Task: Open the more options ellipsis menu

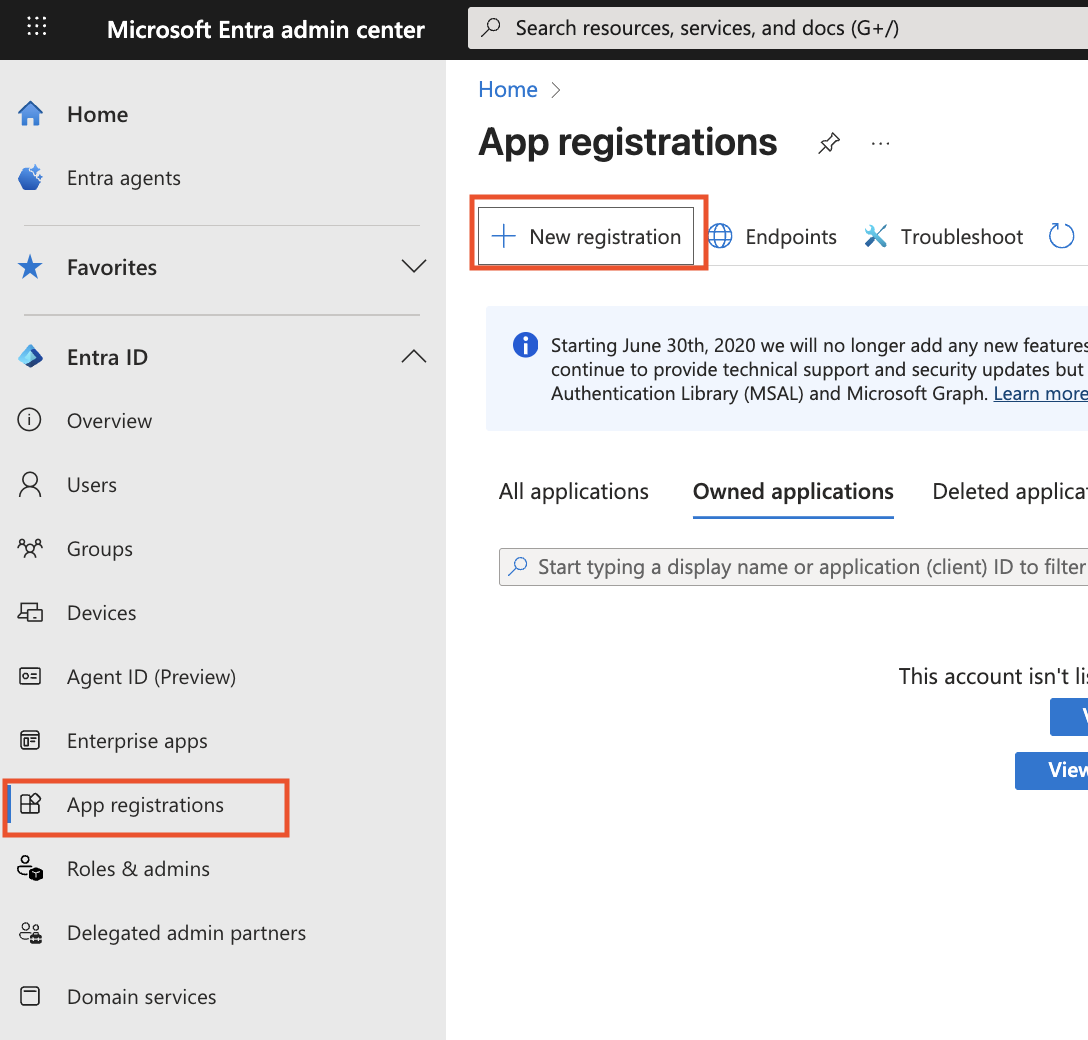Action: pos(880,143)
